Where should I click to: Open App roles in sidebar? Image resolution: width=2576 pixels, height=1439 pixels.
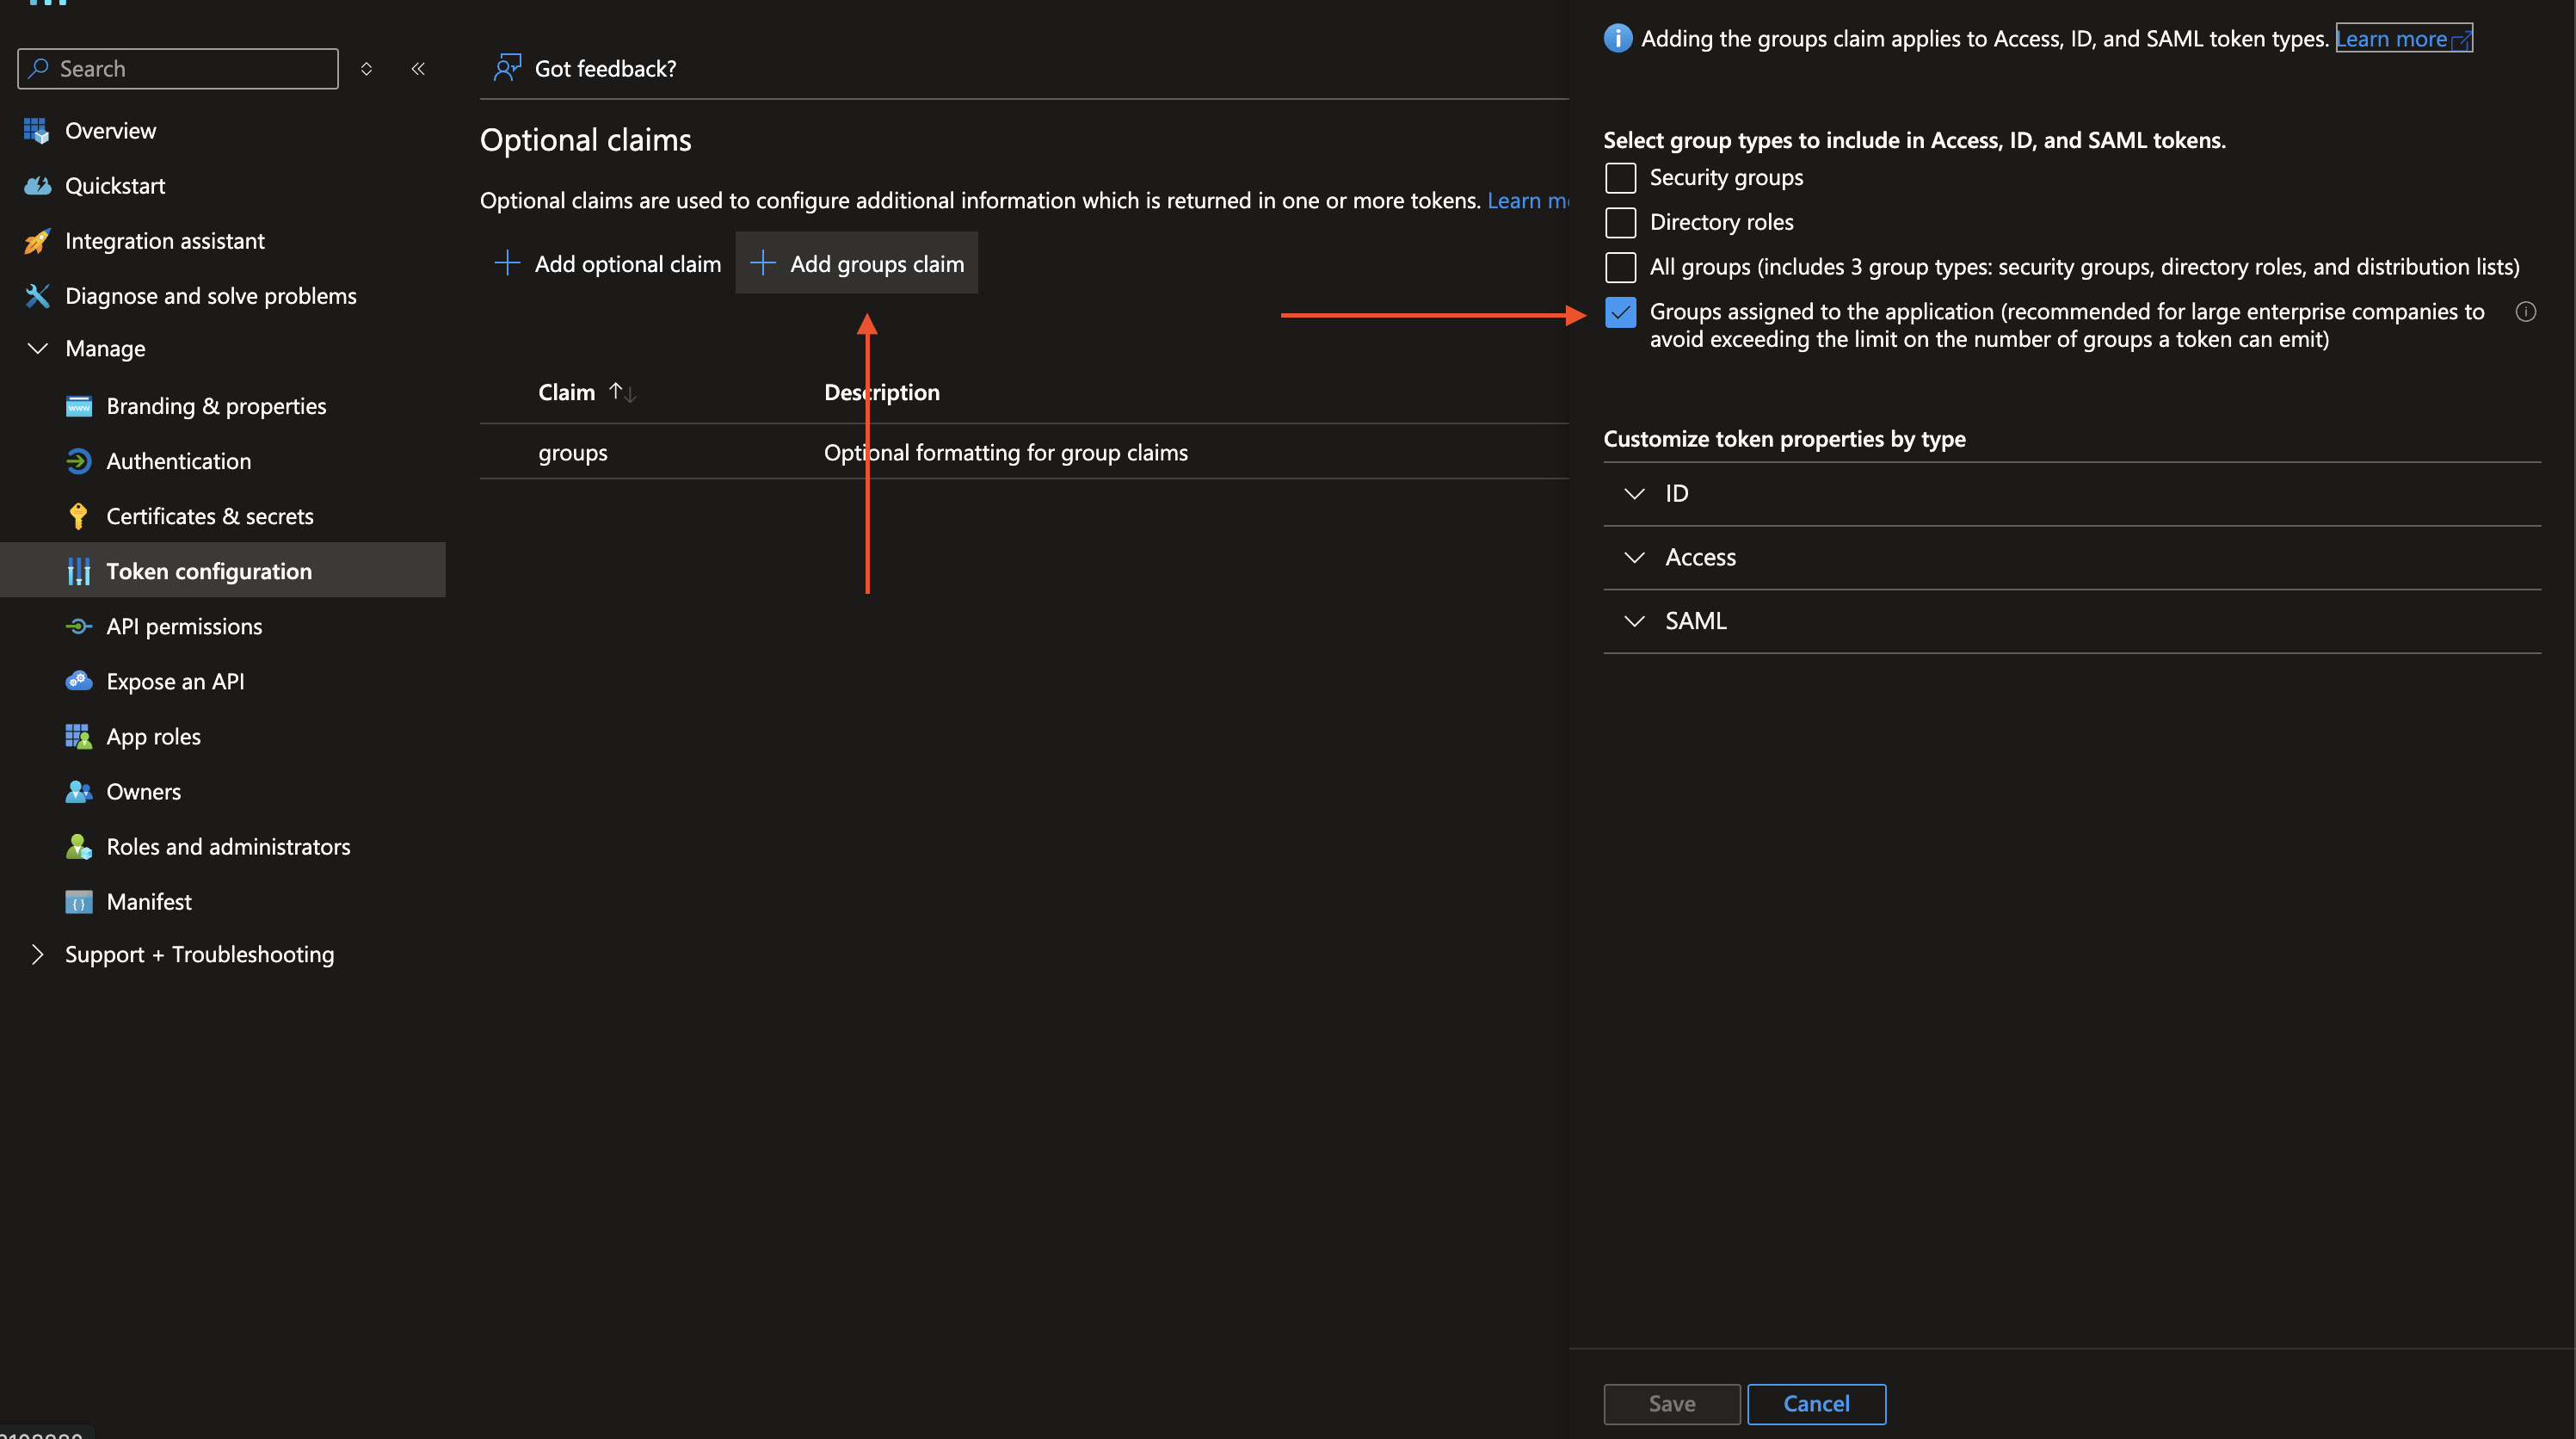pos(153,737)
